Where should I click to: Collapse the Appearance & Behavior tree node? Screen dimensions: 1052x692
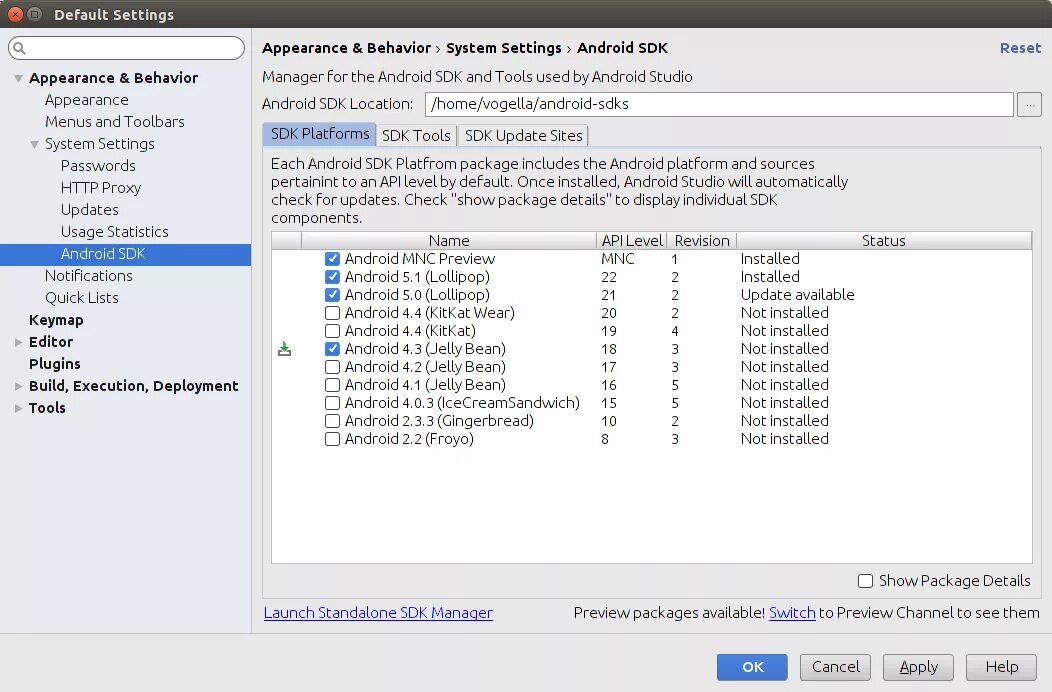pyautogui.click(x=18, y=79)
